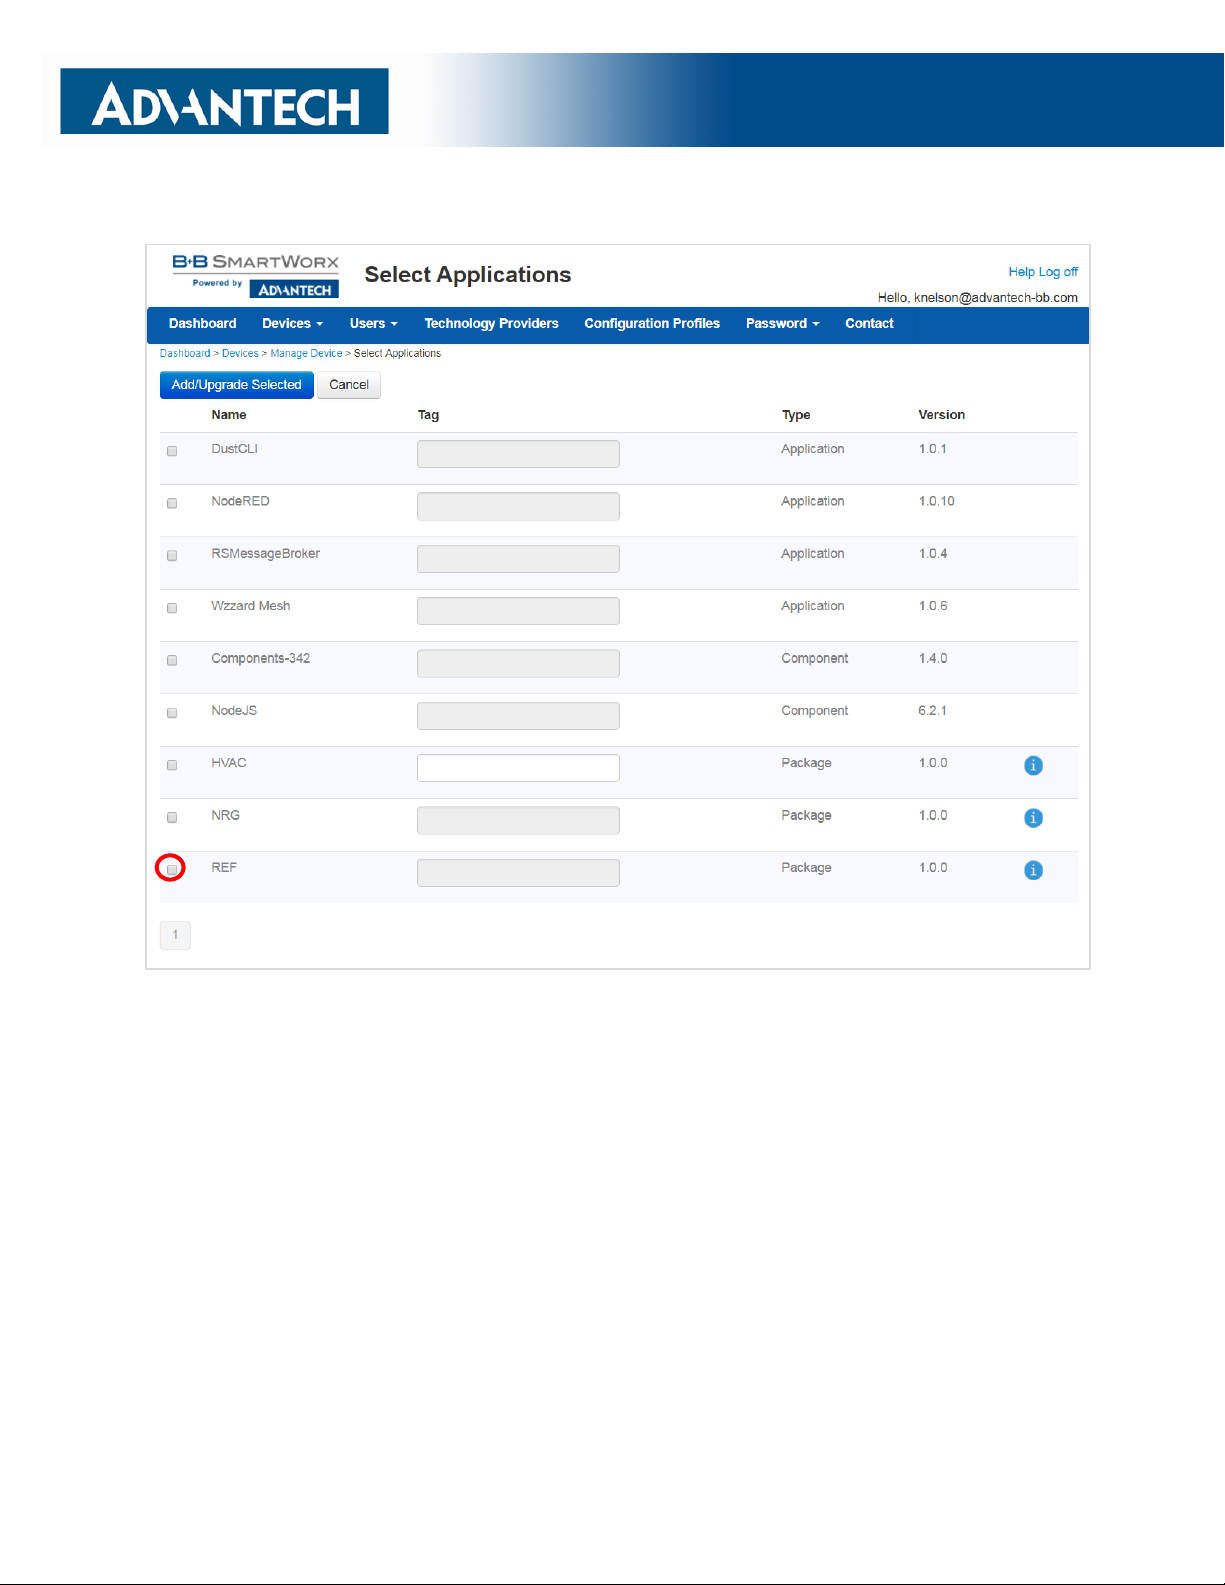Open the Contact page
This screenshot has width=1225, height=1585.
click(869, 324)
